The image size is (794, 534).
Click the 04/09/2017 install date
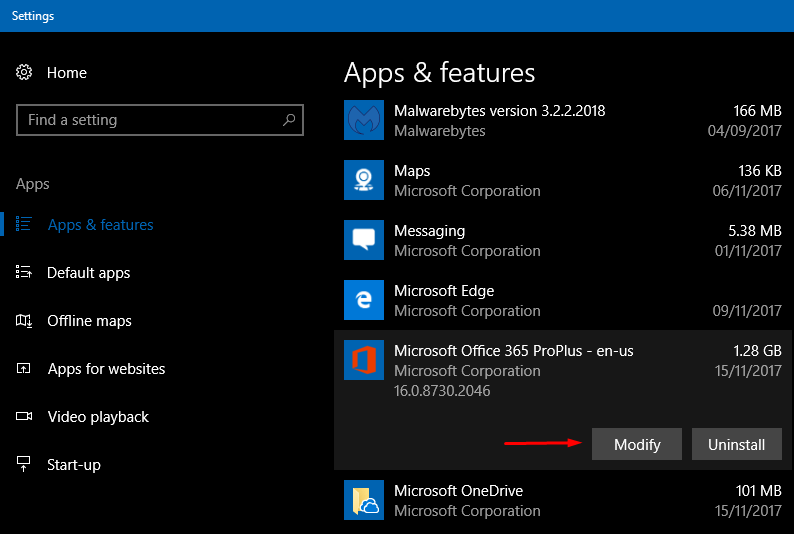pyautogui.click(x=745, y=131)
